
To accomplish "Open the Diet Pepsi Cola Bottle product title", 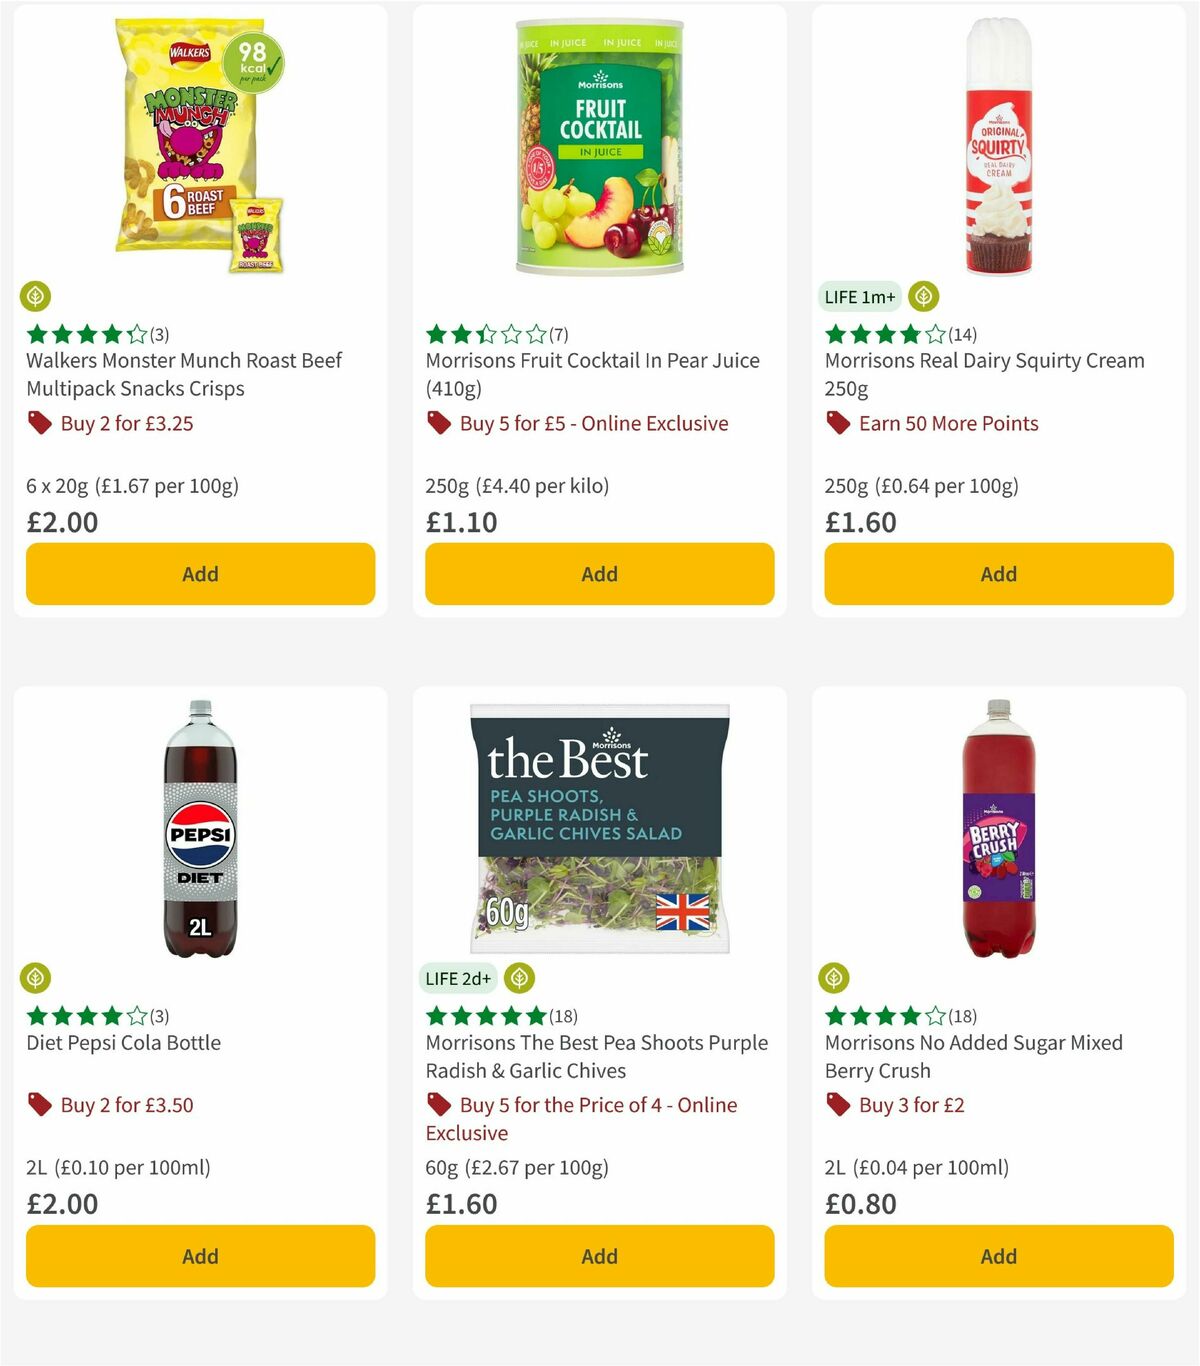I will (x=122, y=1042).
